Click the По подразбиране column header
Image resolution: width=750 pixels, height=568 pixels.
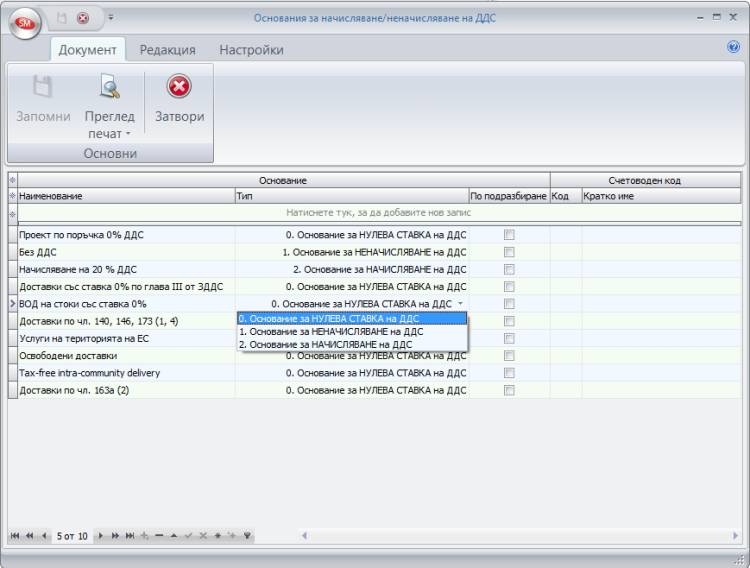509,196
